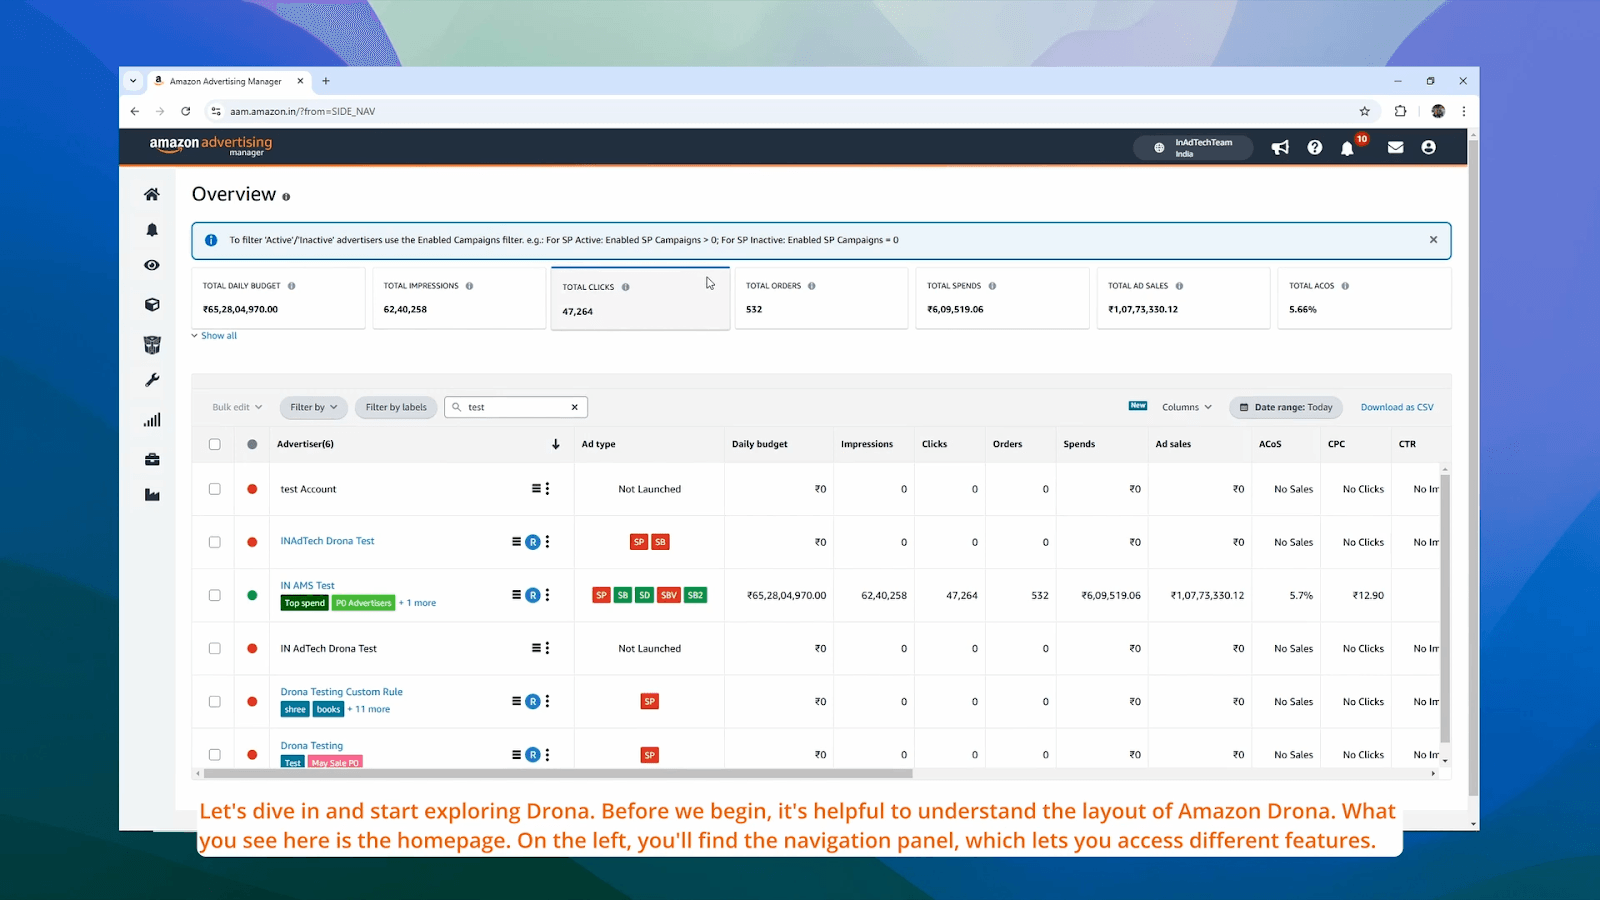Tick the checkbox for test Account row
Image resolution: width=1600 pixels, height=900 pixels.
(215, 489)
